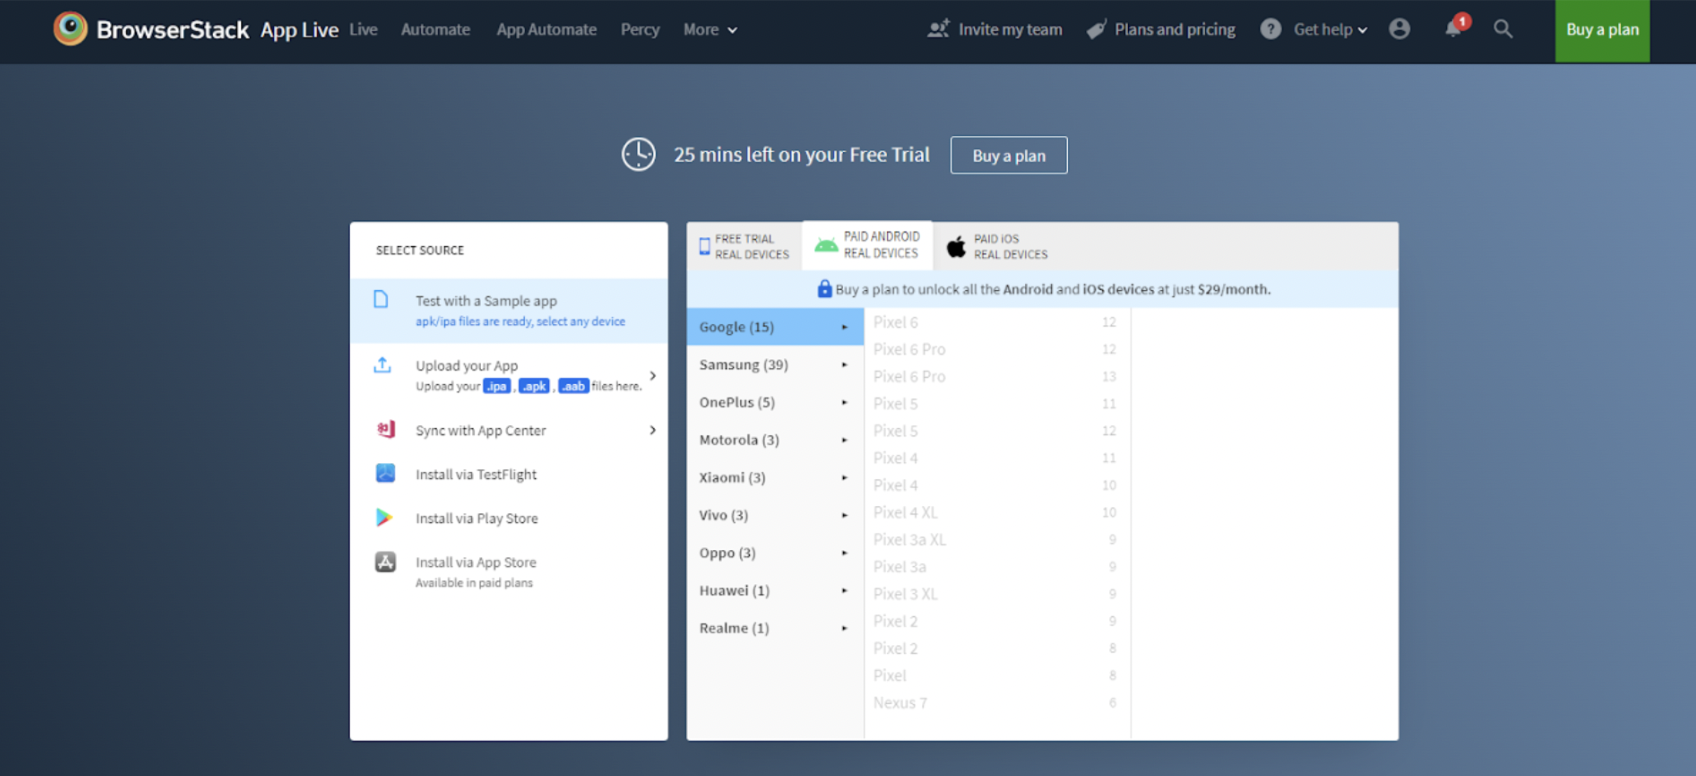Switch to Paid iOS Real Devices tab
The image size is (1696, 776).
(998, 247)
